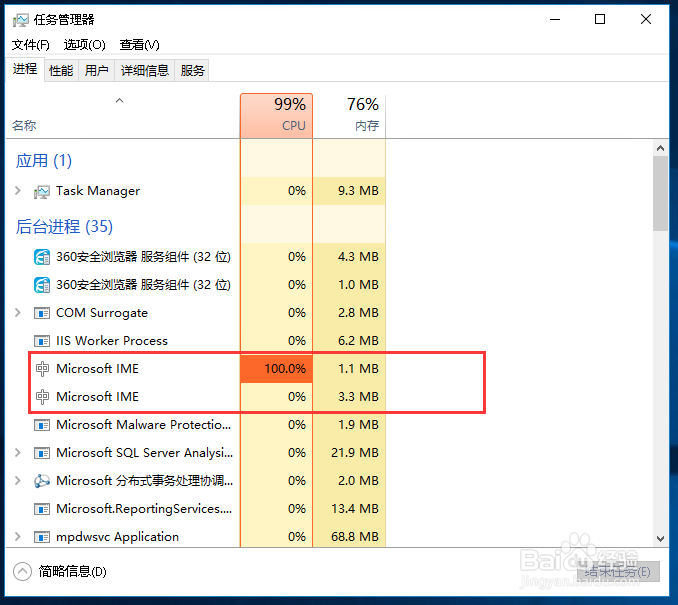This screenshot has width=678, height=605.
Task: Click the Microsoft IME icon at 100.0% CPU
Action: [42, 369]
